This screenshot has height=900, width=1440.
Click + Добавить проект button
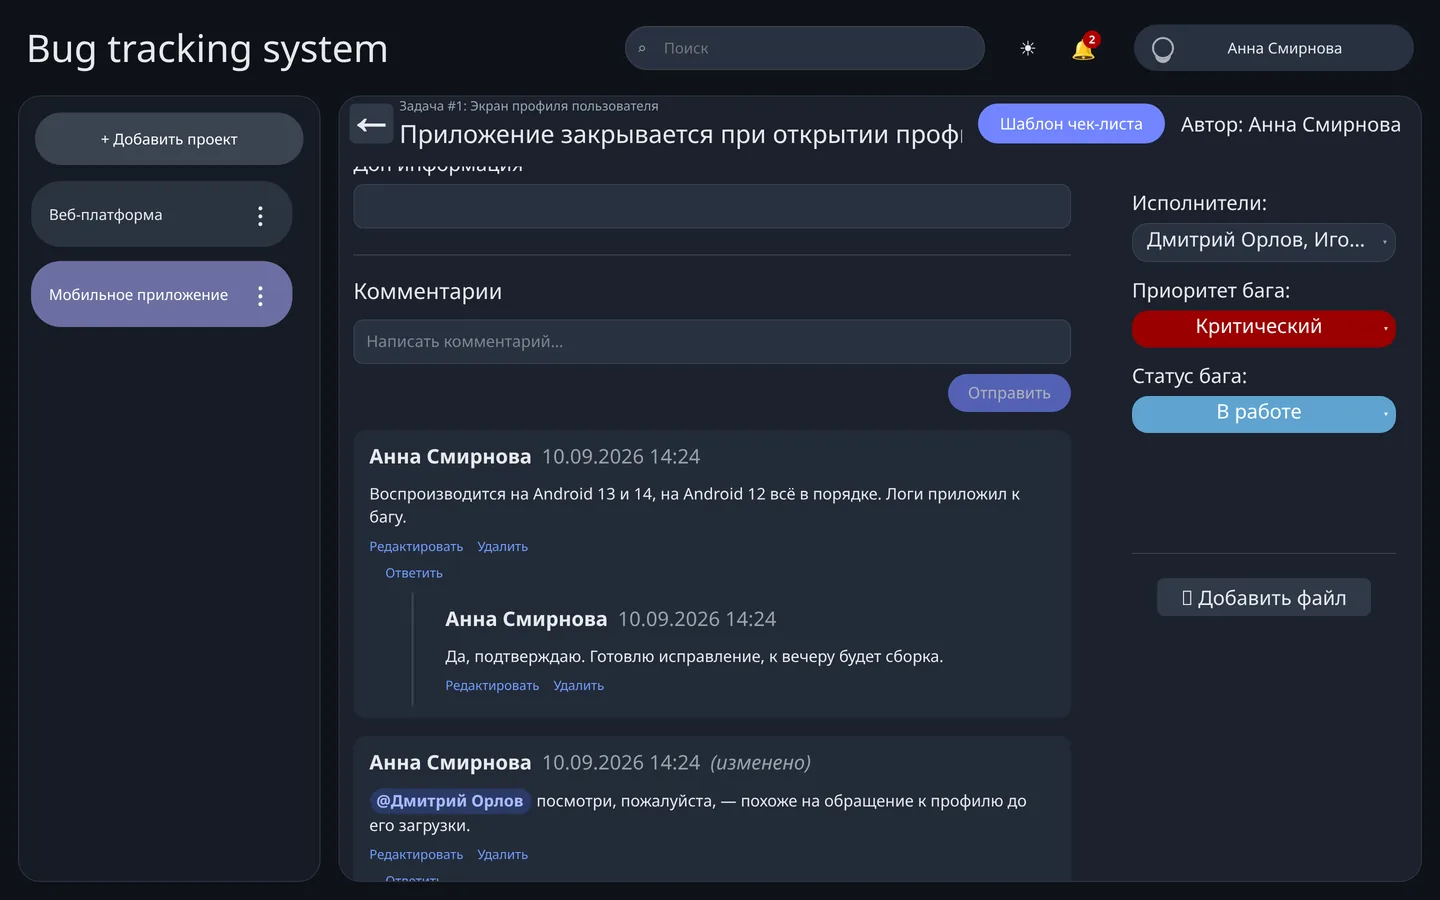pyautogui.click(x=169, y=139)
